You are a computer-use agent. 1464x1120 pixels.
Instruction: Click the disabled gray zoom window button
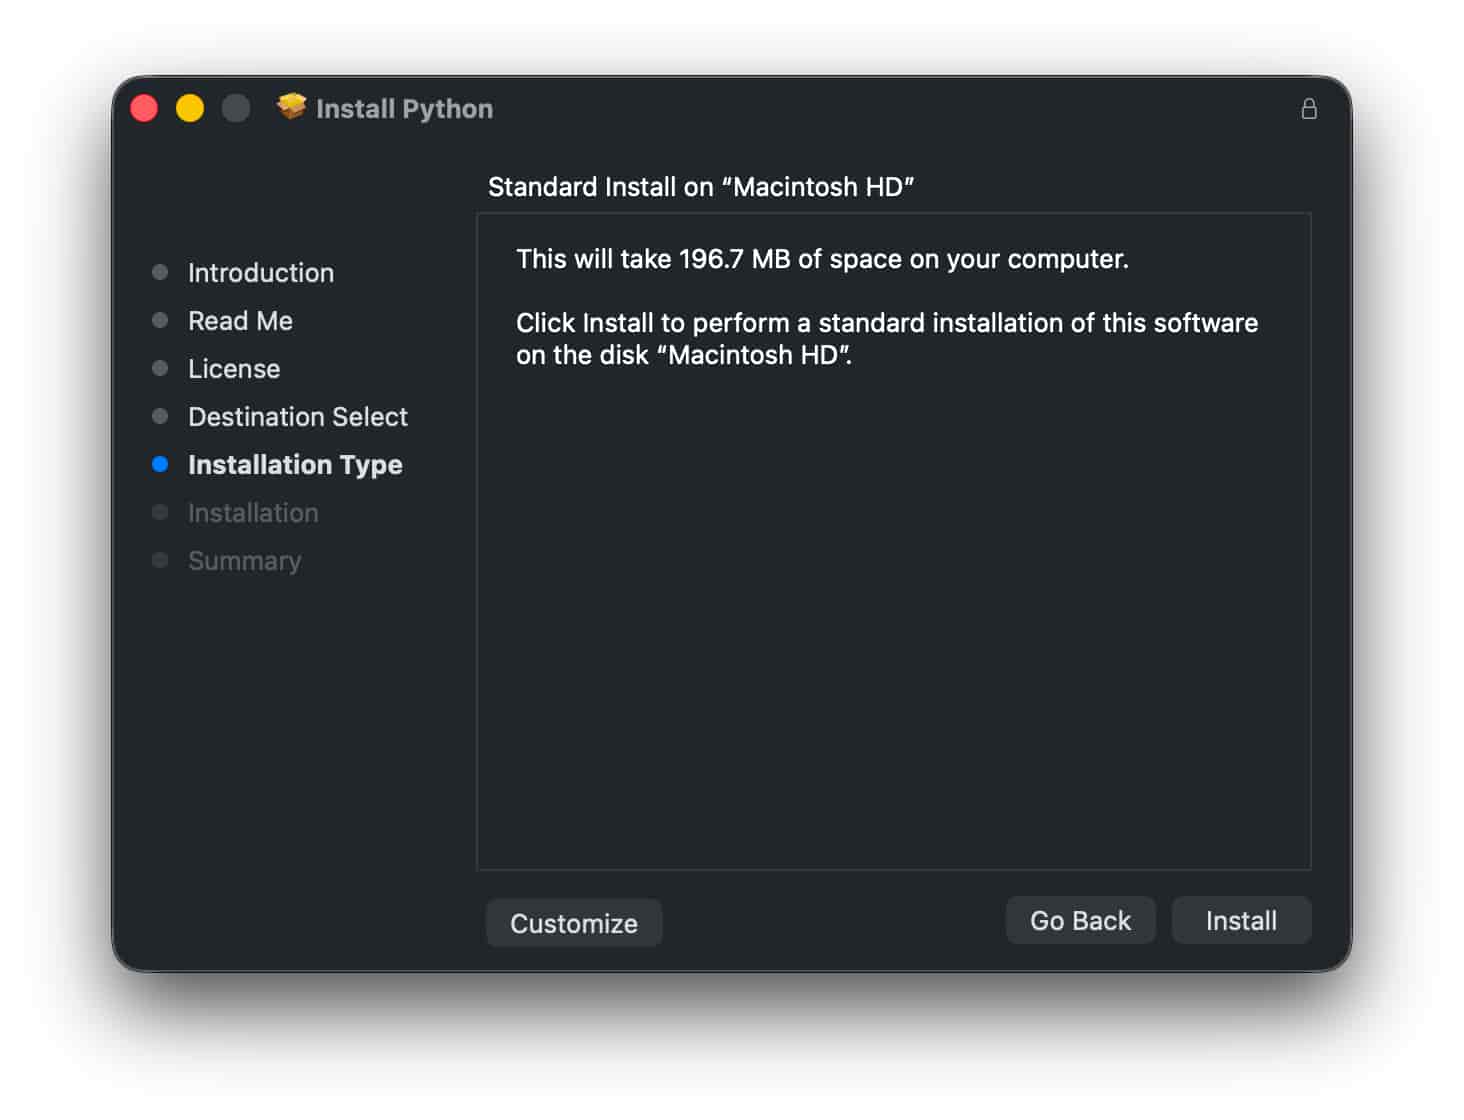[x=236, y=108]
